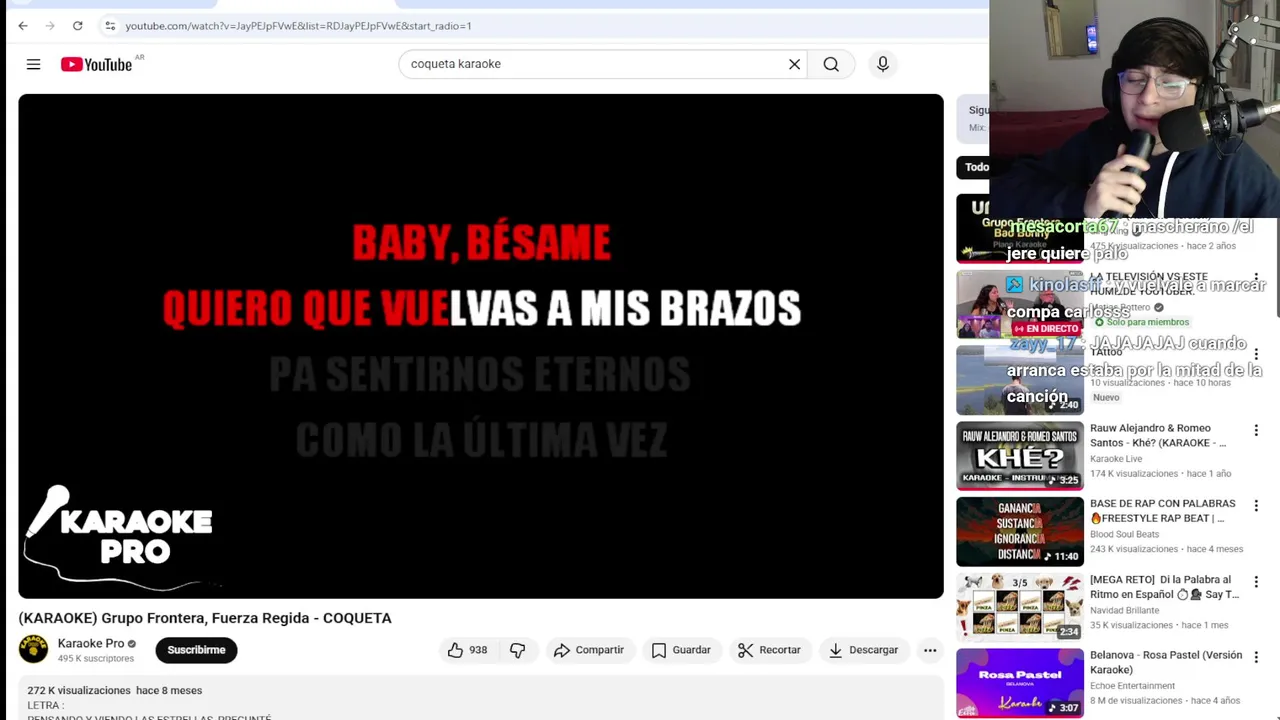
Task: Open 'Belanova - Rosa Pastel' video title
Action: [x=1166, y=662]
